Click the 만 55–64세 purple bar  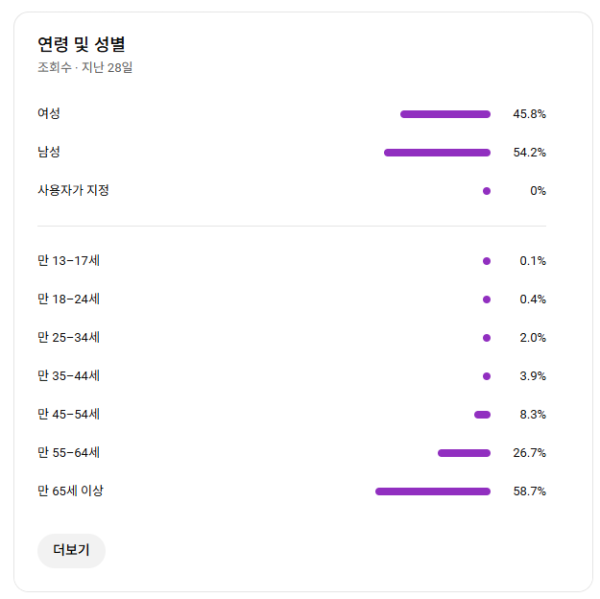pos(464,453)
